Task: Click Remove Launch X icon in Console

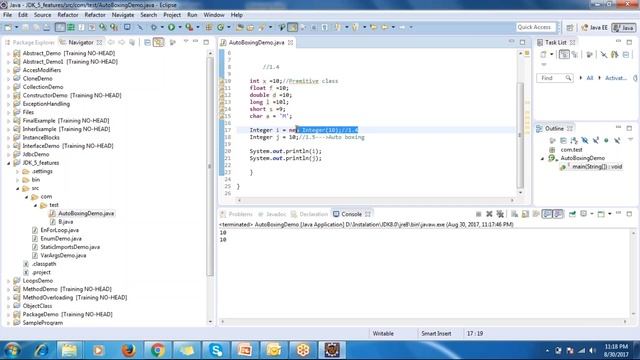Action: 489,214
